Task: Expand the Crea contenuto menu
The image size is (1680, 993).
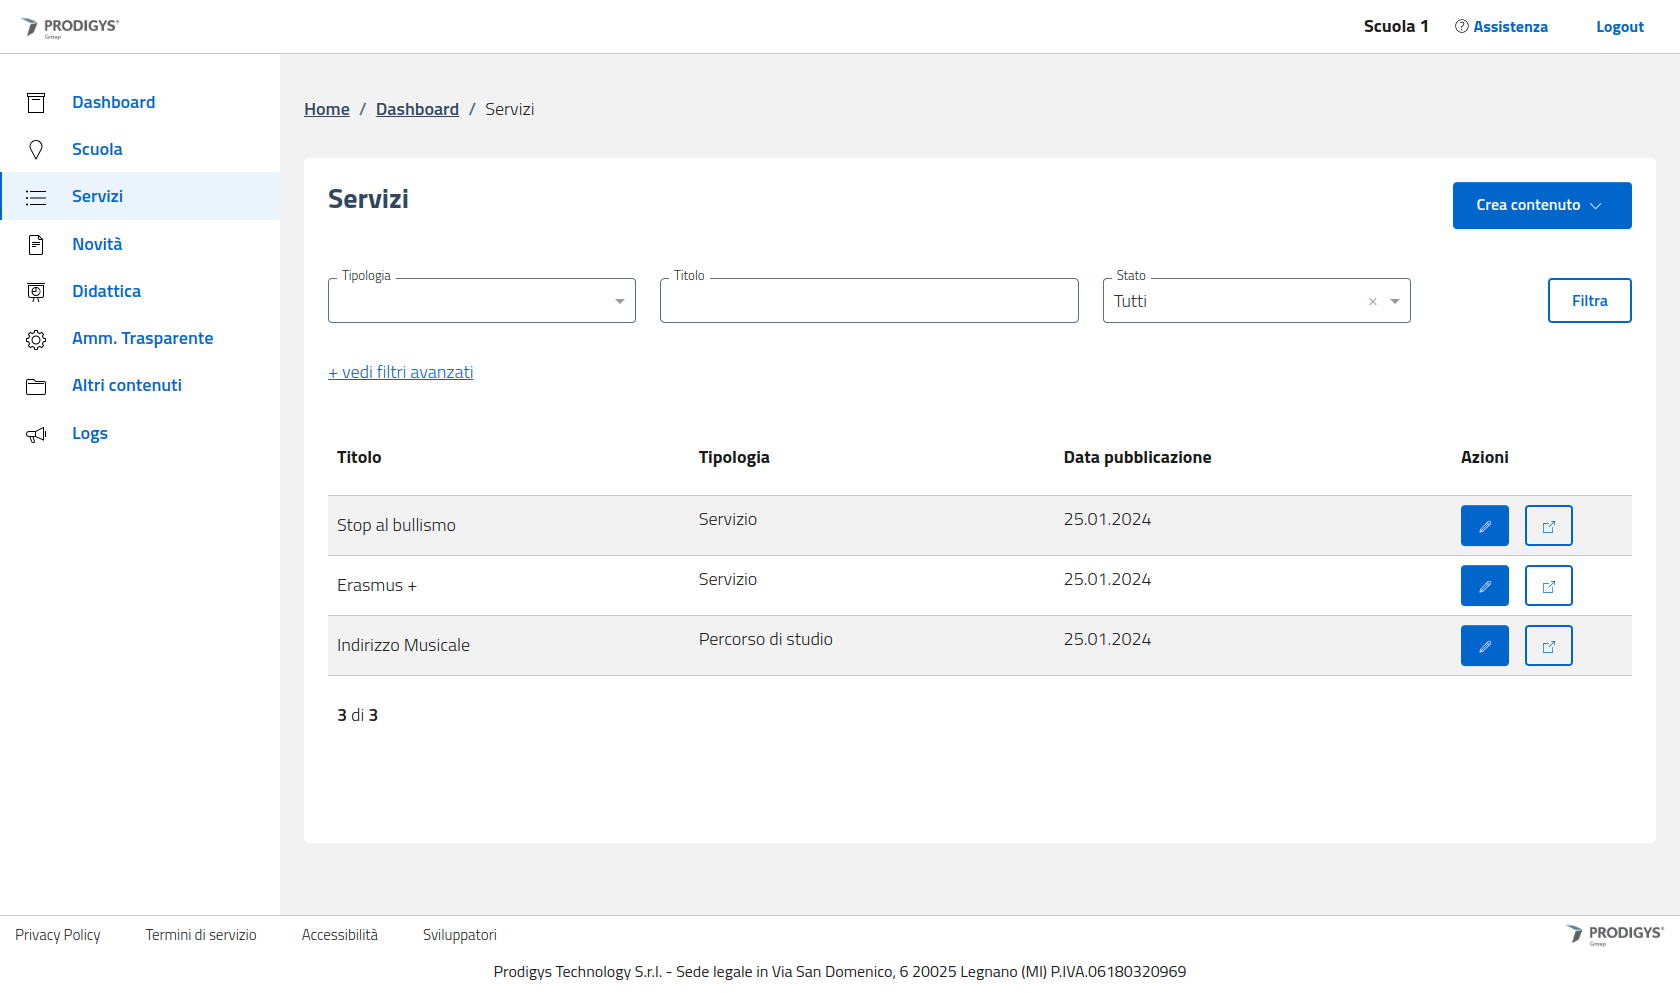Action: [x=1541, y=205]
